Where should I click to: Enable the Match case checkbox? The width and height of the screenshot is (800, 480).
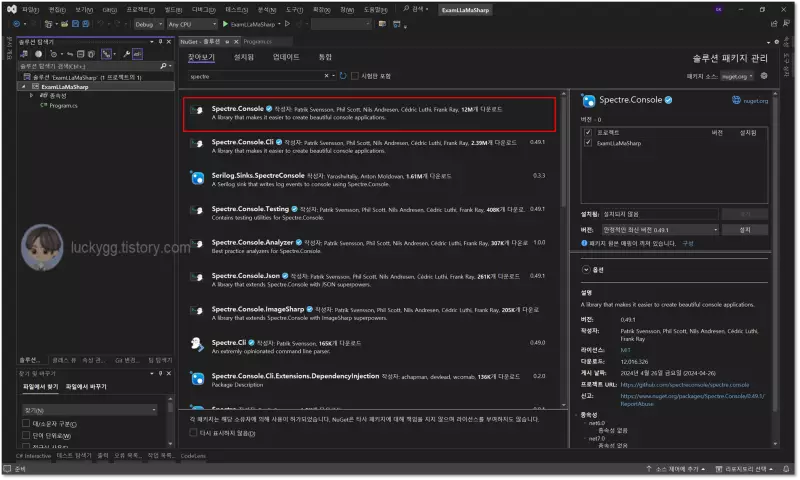coord(26,423)
